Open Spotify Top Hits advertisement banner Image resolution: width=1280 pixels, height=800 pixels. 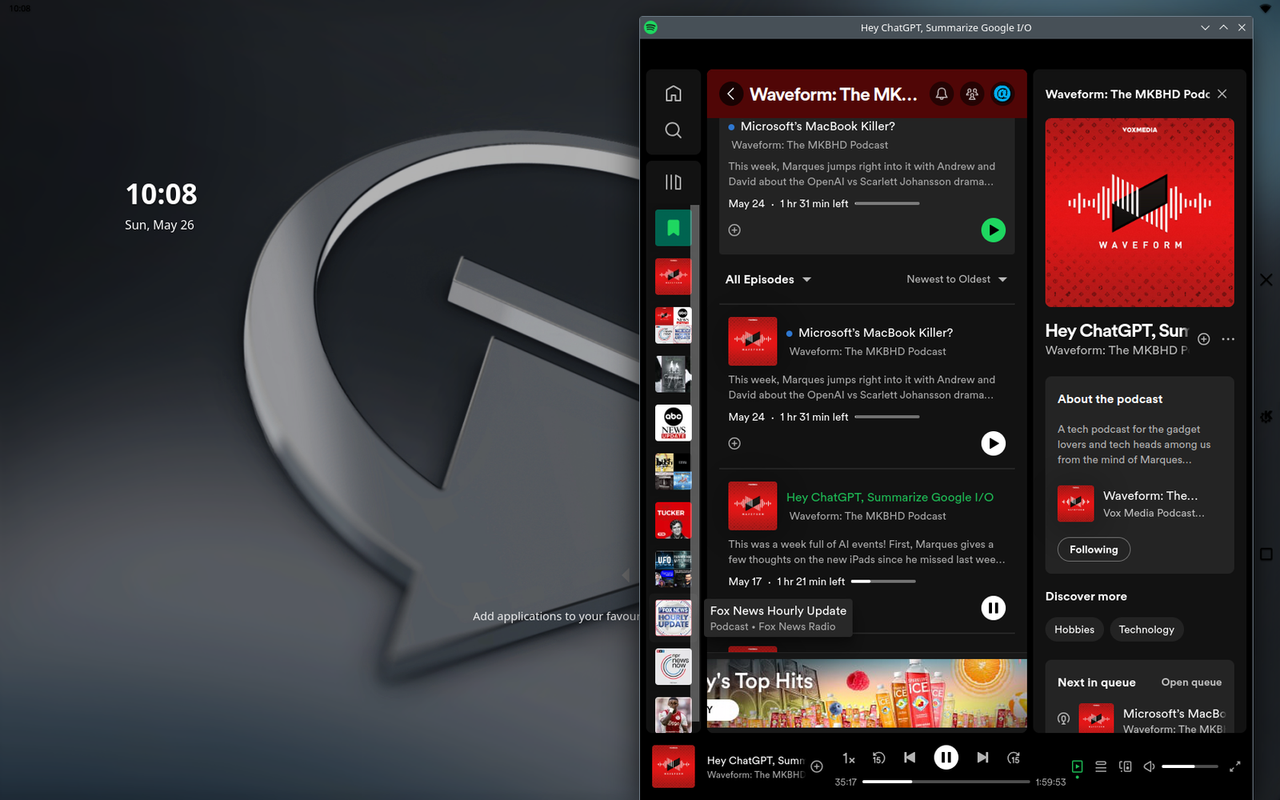click(867, 693)
